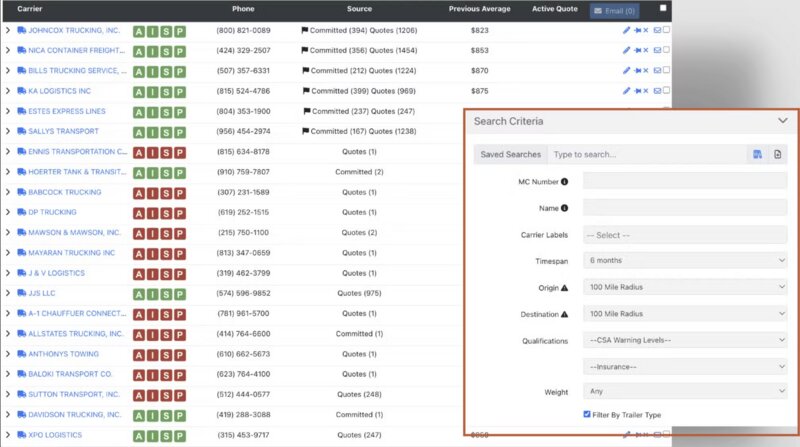Click the red P badge for BABCOCK TRUCKING
This screenshot has height=447, width=800.
click(x=180, y=193)
